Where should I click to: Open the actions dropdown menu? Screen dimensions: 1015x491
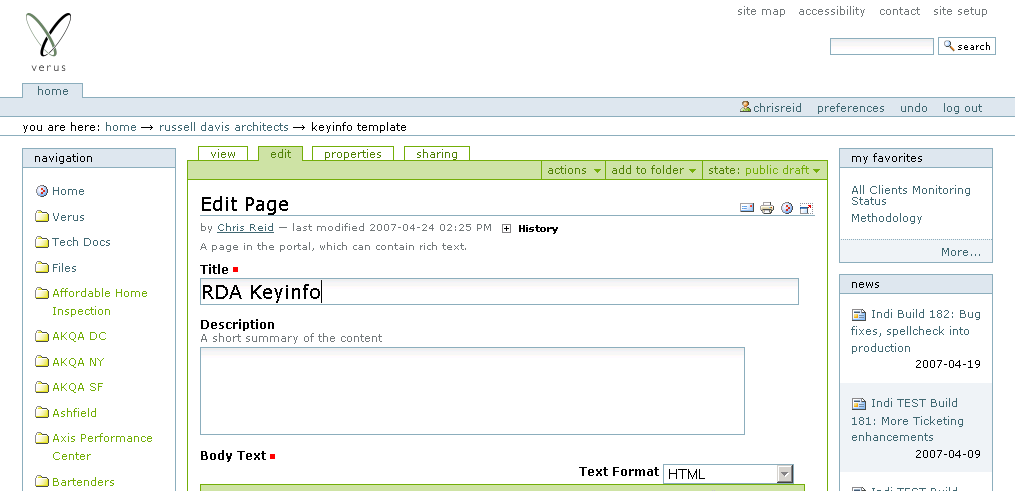coord(574,170)
